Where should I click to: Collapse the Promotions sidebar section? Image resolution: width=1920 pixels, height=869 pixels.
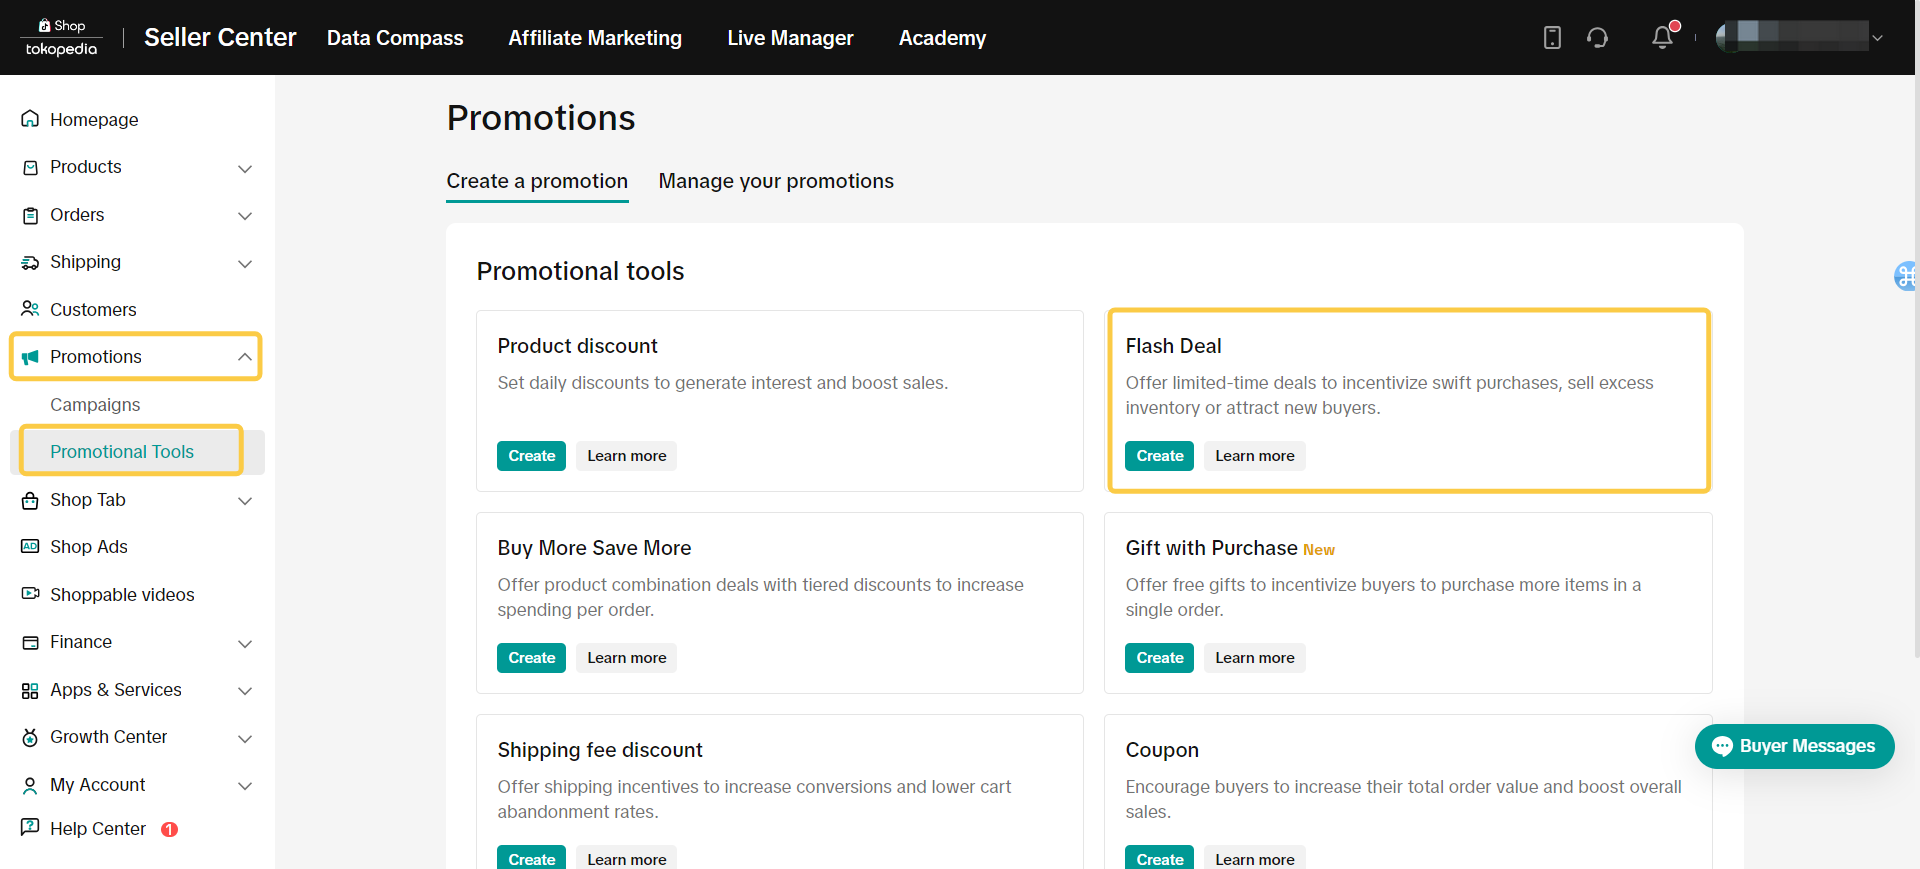click(245, 357)
